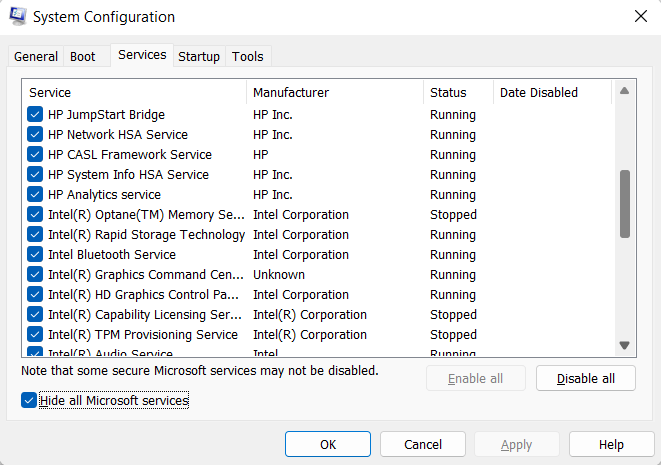Confirm with the OK button

328,444
